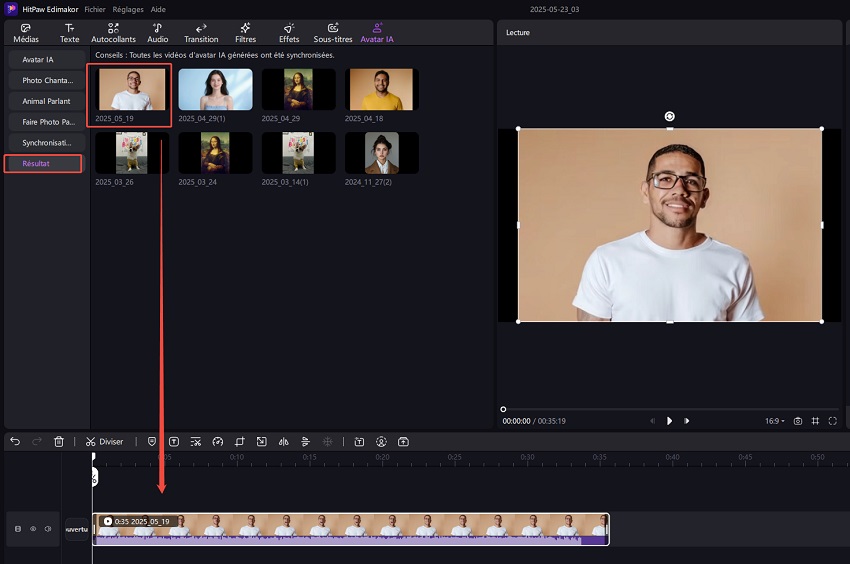
Task: Open the Effets tab
Action: tap(289, 33)
